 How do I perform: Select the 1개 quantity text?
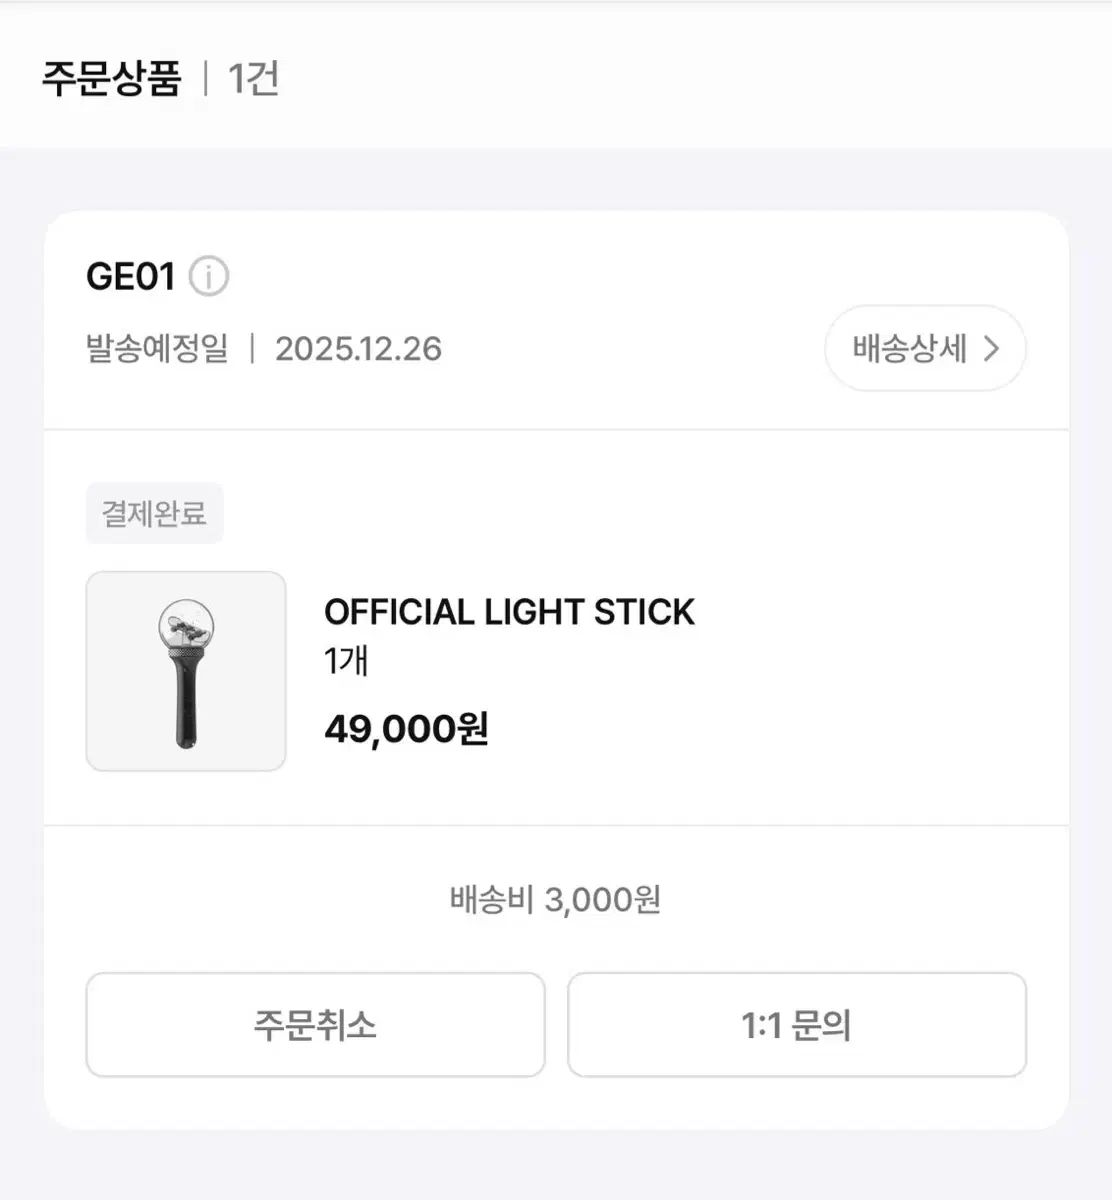346,661
